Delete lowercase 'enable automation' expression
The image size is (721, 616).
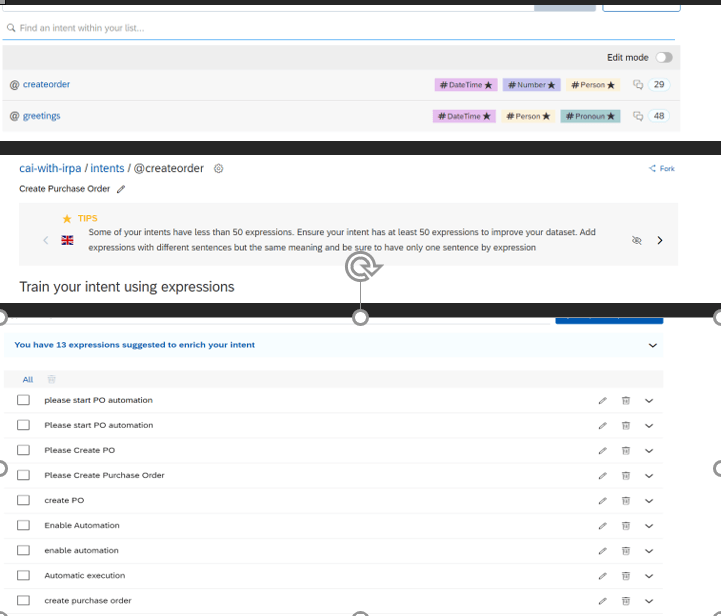click(626, 551)
